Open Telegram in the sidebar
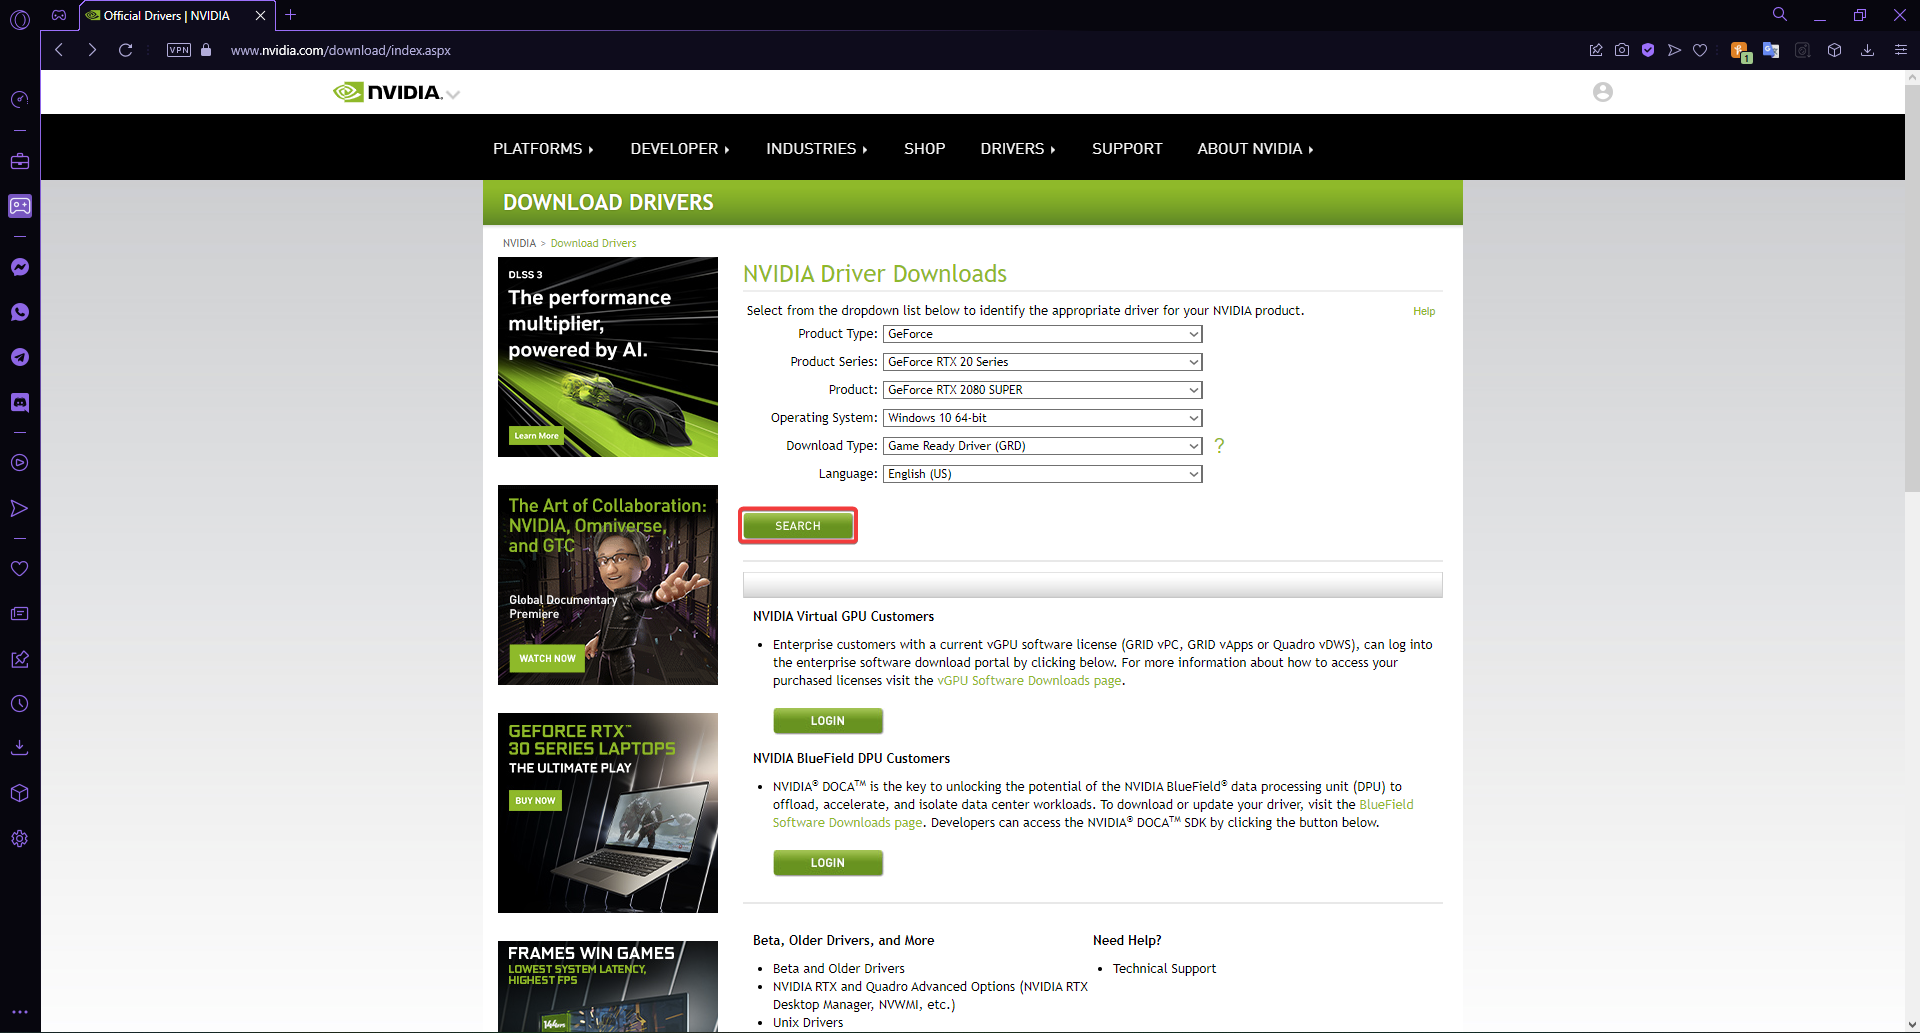The height and width of the screenshot is (1033, 1920). click(x=20, y=357)
